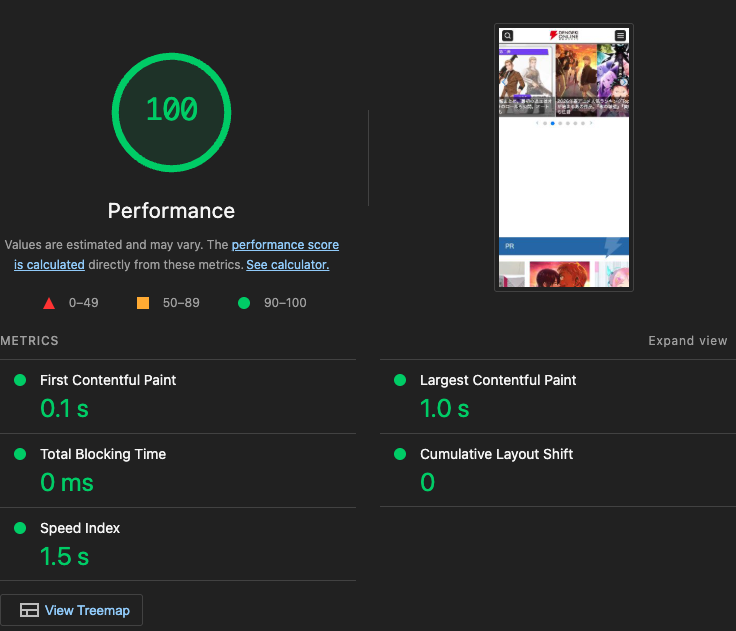The width and height of the screenshot is (736, 631).
Task: Click the orange square 50–89 legend icon
Action: click(x=143, y=303)
